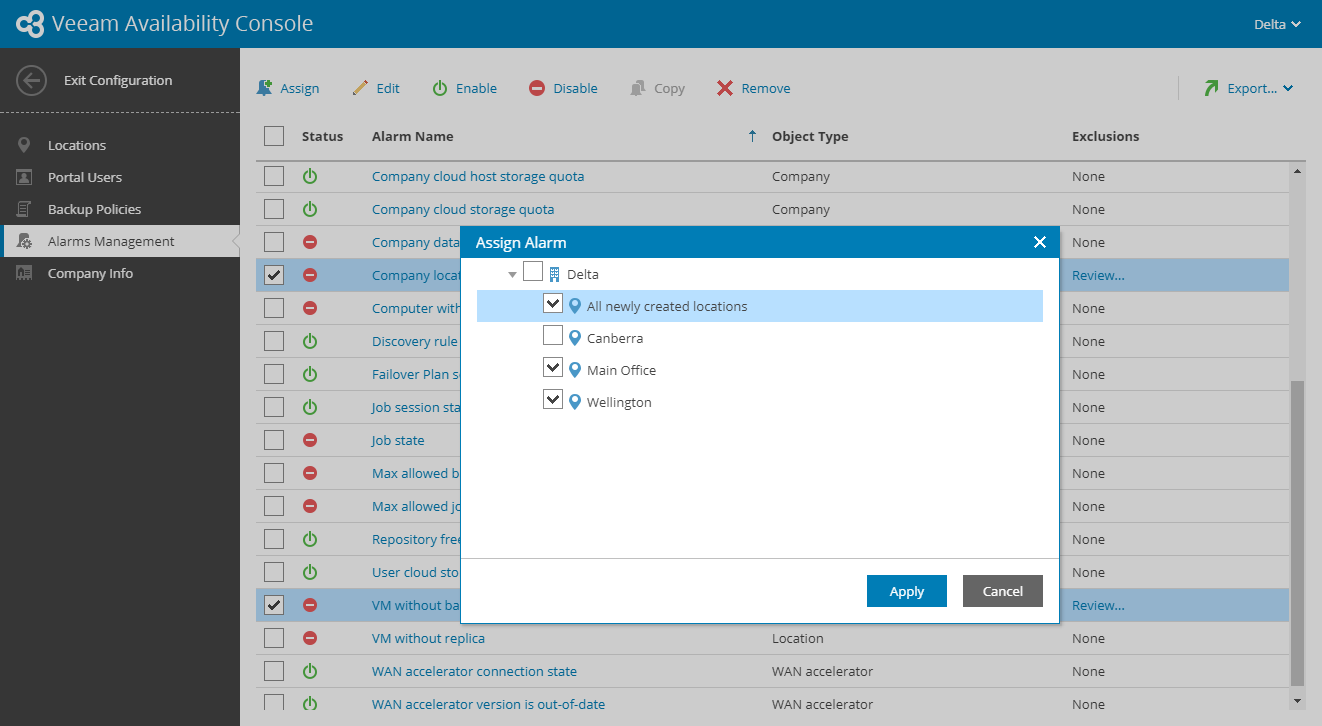Click status icon for VM without replica
The width and height of the screenshot is (1322, 726).
(x=310, y=638)
